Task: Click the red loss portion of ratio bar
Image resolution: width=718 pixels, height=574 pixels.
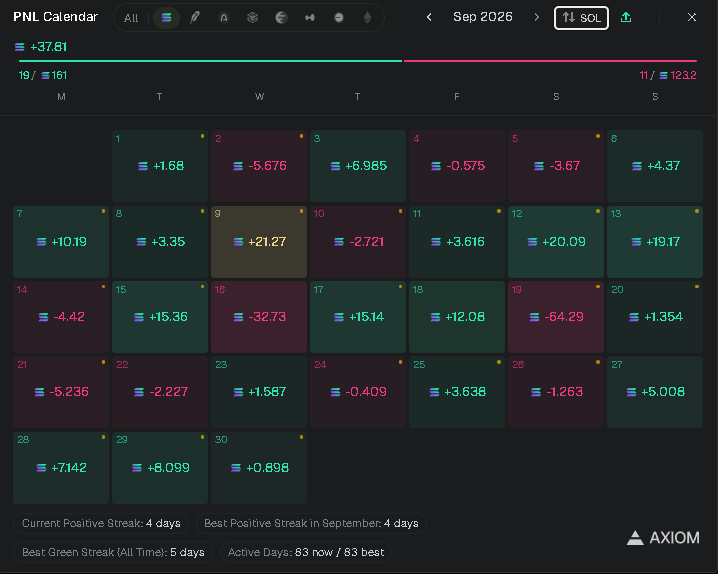Action: [550, 60]
